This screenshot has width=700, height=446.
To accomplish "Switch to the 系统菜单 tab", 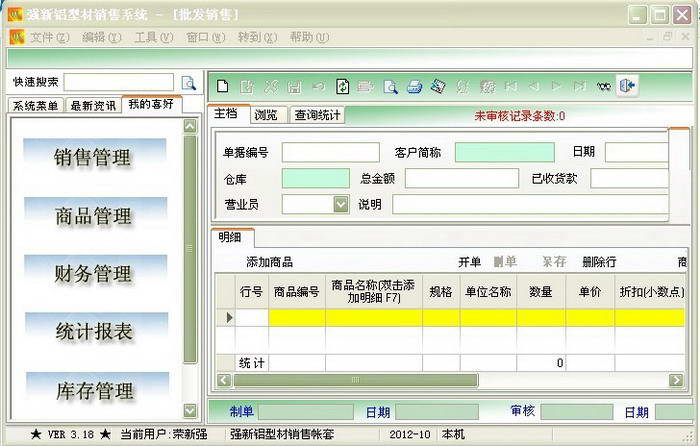I will pos(36,106).
